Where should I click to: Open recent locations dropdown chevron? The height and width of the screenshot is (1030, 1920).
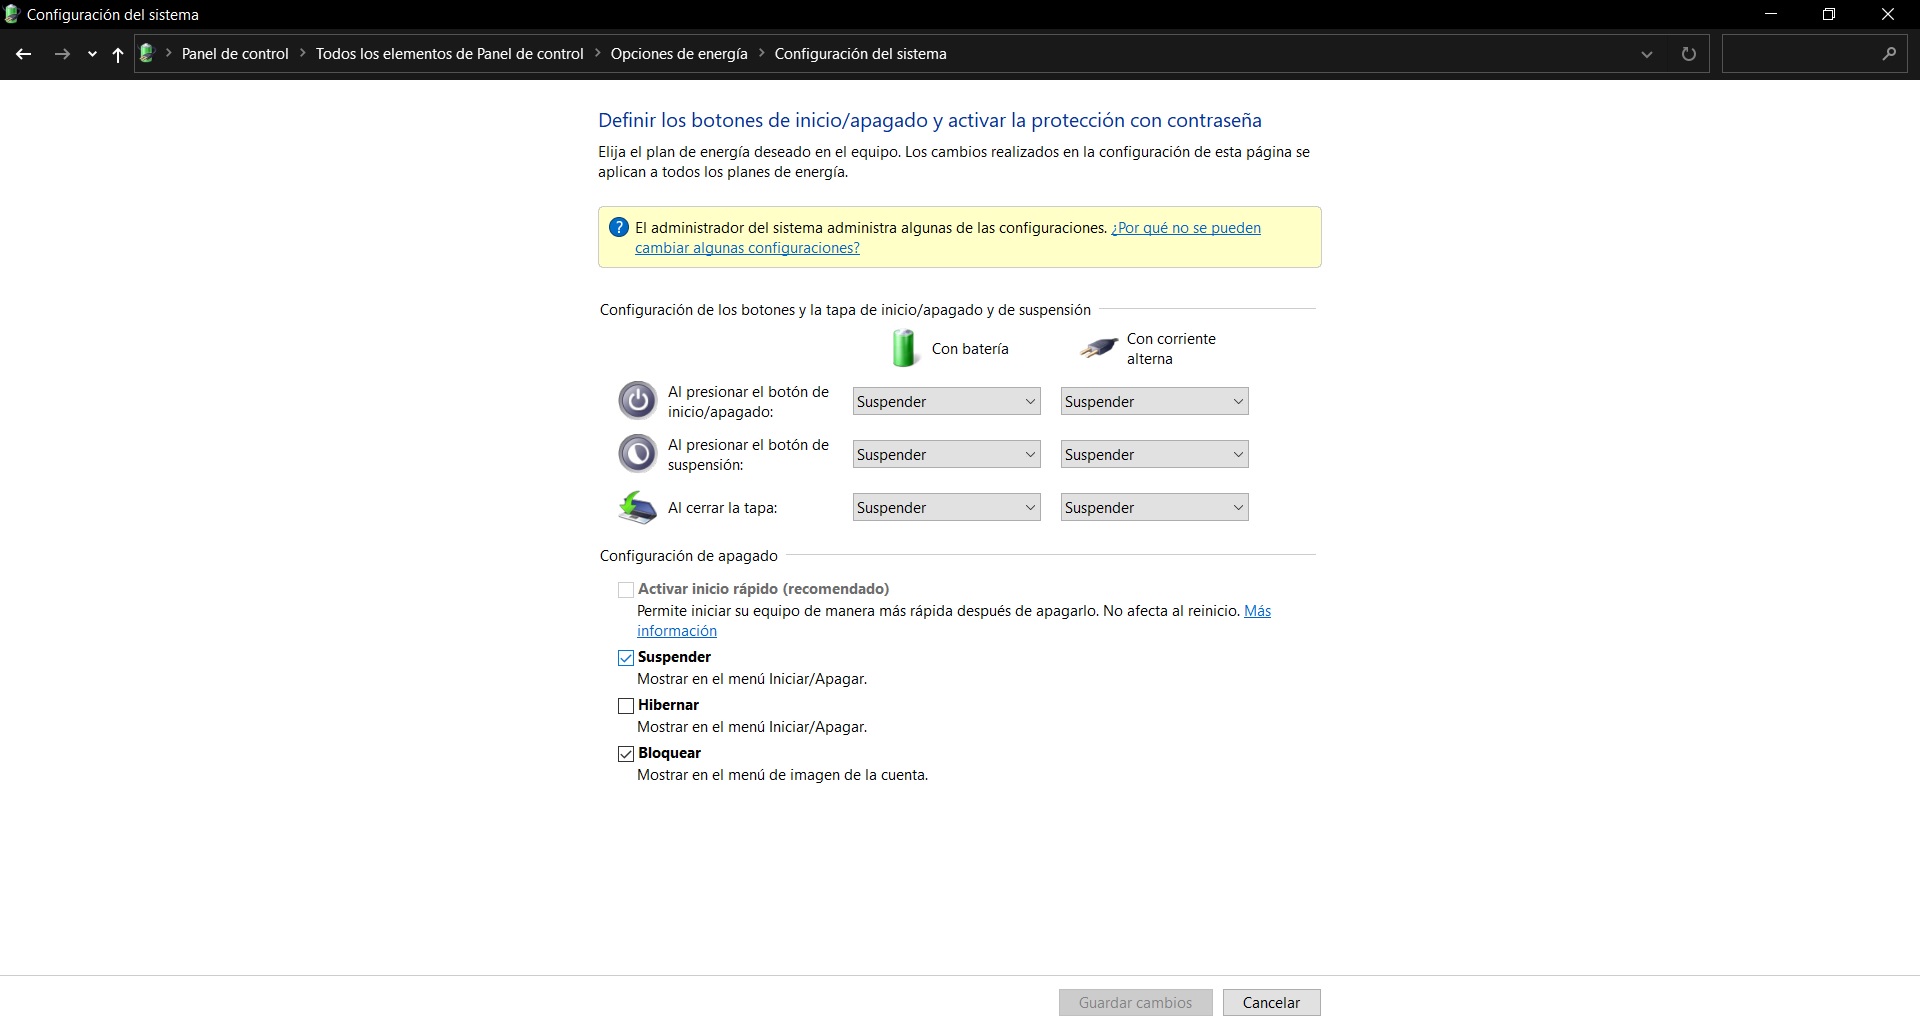pos(92,55)
